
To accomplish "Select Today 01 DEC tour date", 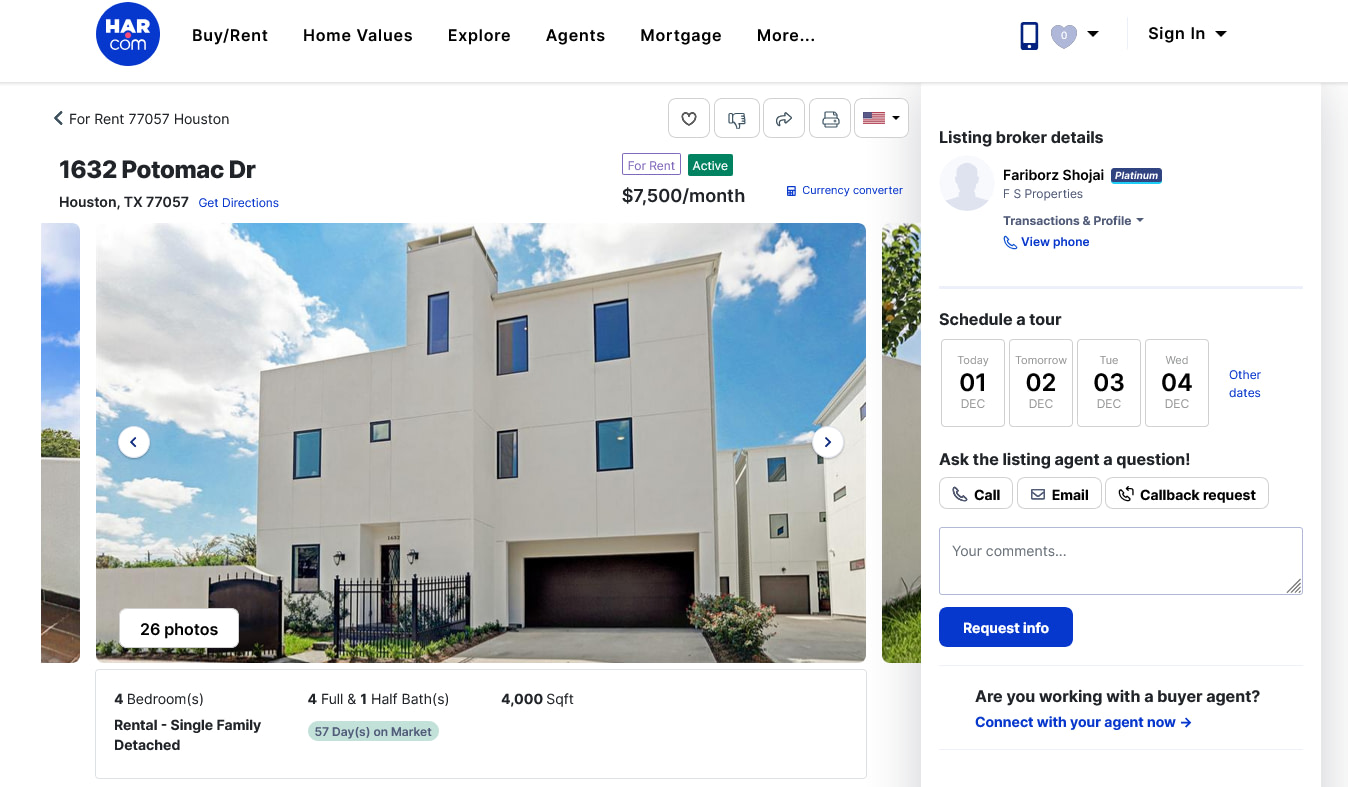I will pyautogui.click(x=973, y=383).
